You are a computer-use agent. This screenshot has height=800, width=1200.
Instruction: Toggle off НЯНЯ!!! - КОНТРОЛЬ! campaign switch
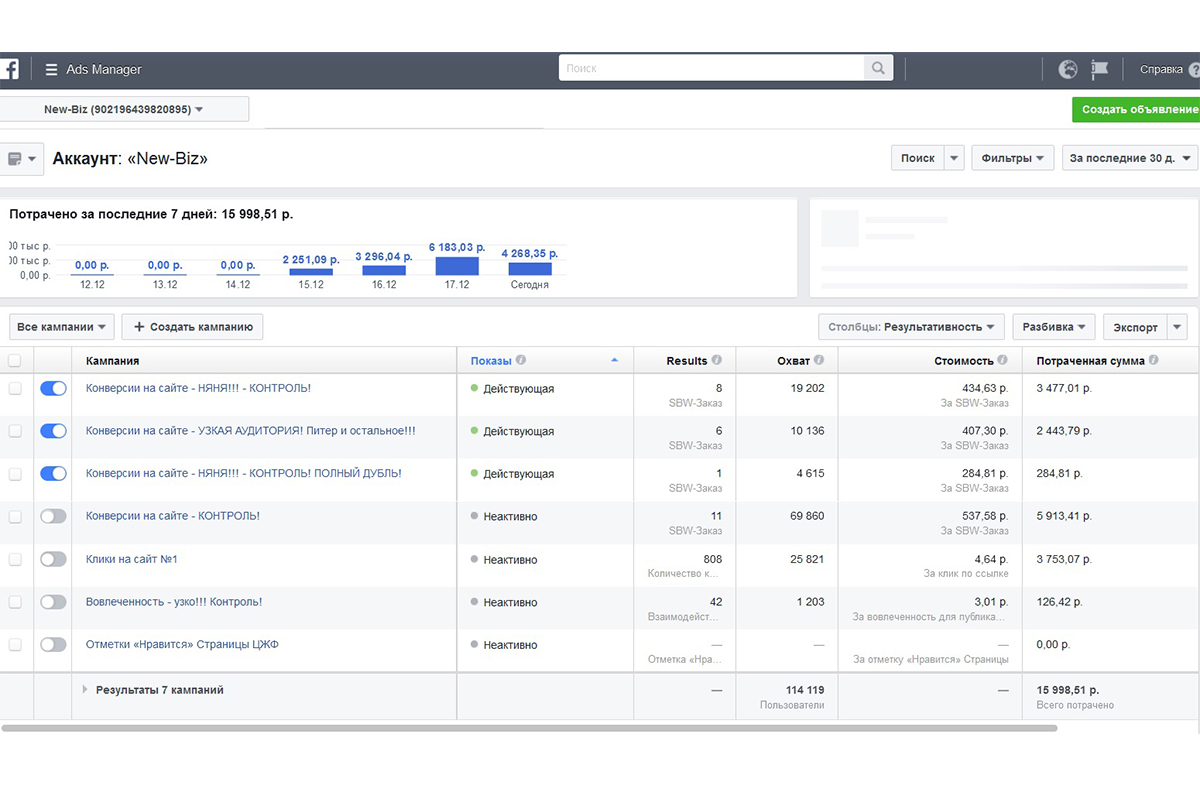click(53, 388)
